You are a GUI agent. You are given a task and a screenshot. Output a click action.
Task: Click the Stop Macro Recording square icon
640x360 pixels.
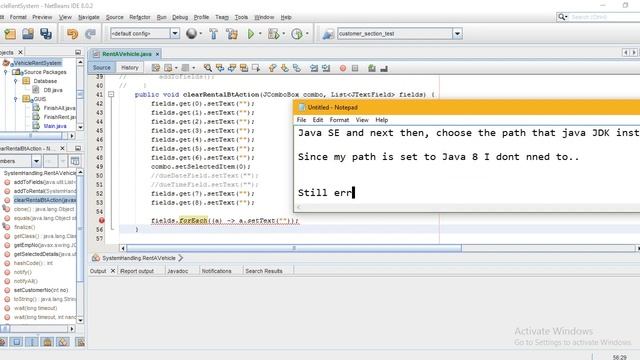tap(355, 68)
